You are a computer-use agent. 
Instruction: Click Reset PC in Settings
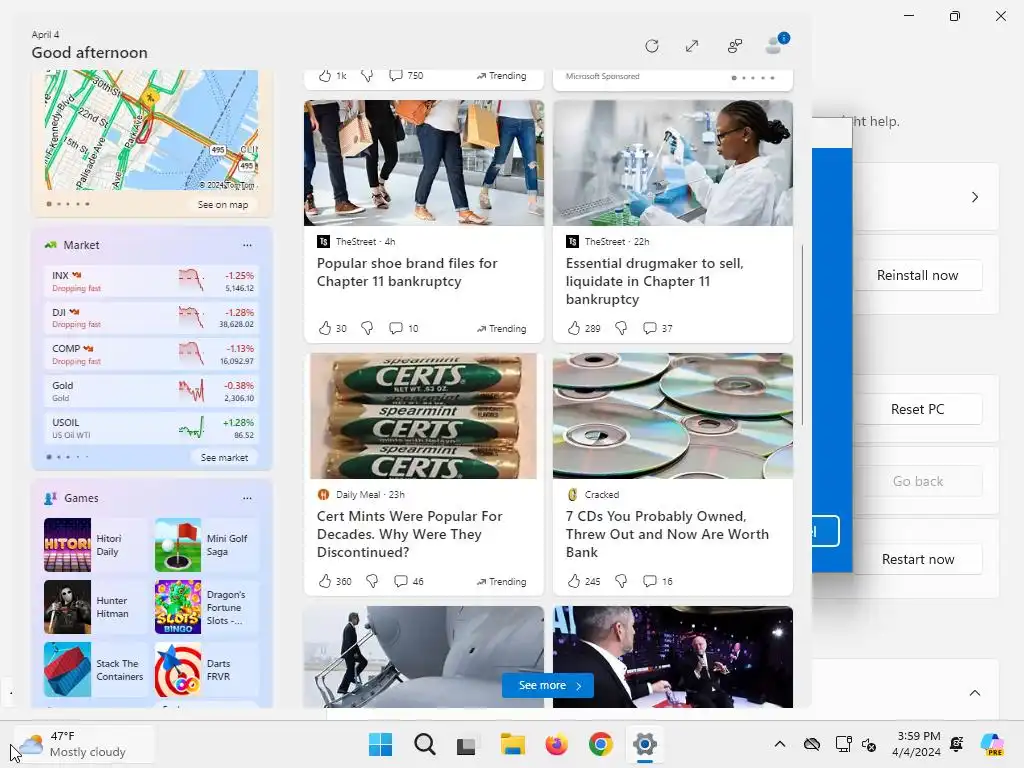click(x=917, y=409)
